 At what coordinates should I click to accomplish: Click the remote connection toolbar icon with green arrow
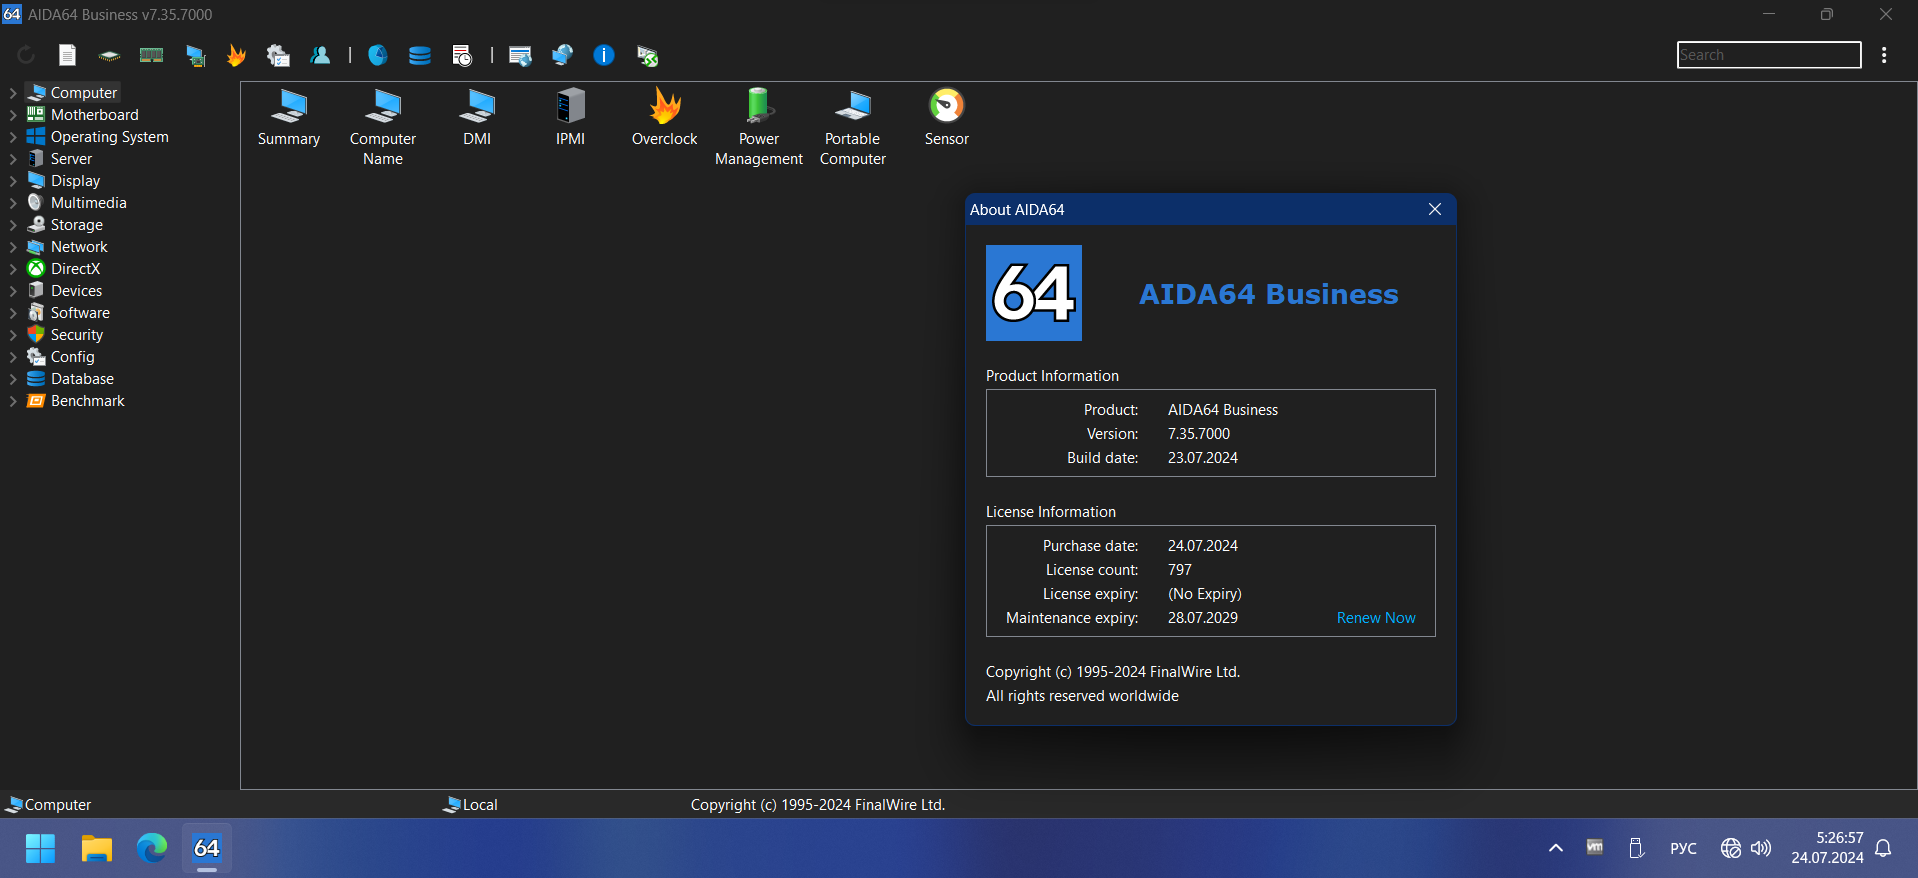(647, 56)
